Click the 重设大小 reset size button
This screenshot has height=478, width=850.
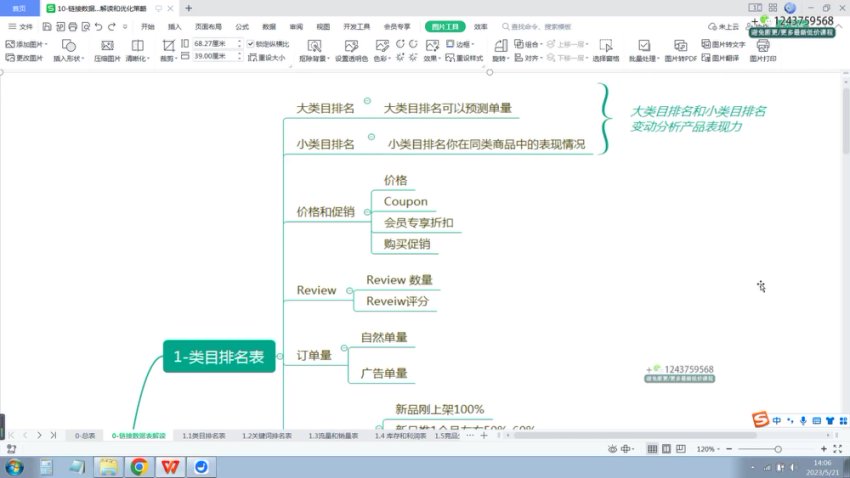[x=268, y=58]
